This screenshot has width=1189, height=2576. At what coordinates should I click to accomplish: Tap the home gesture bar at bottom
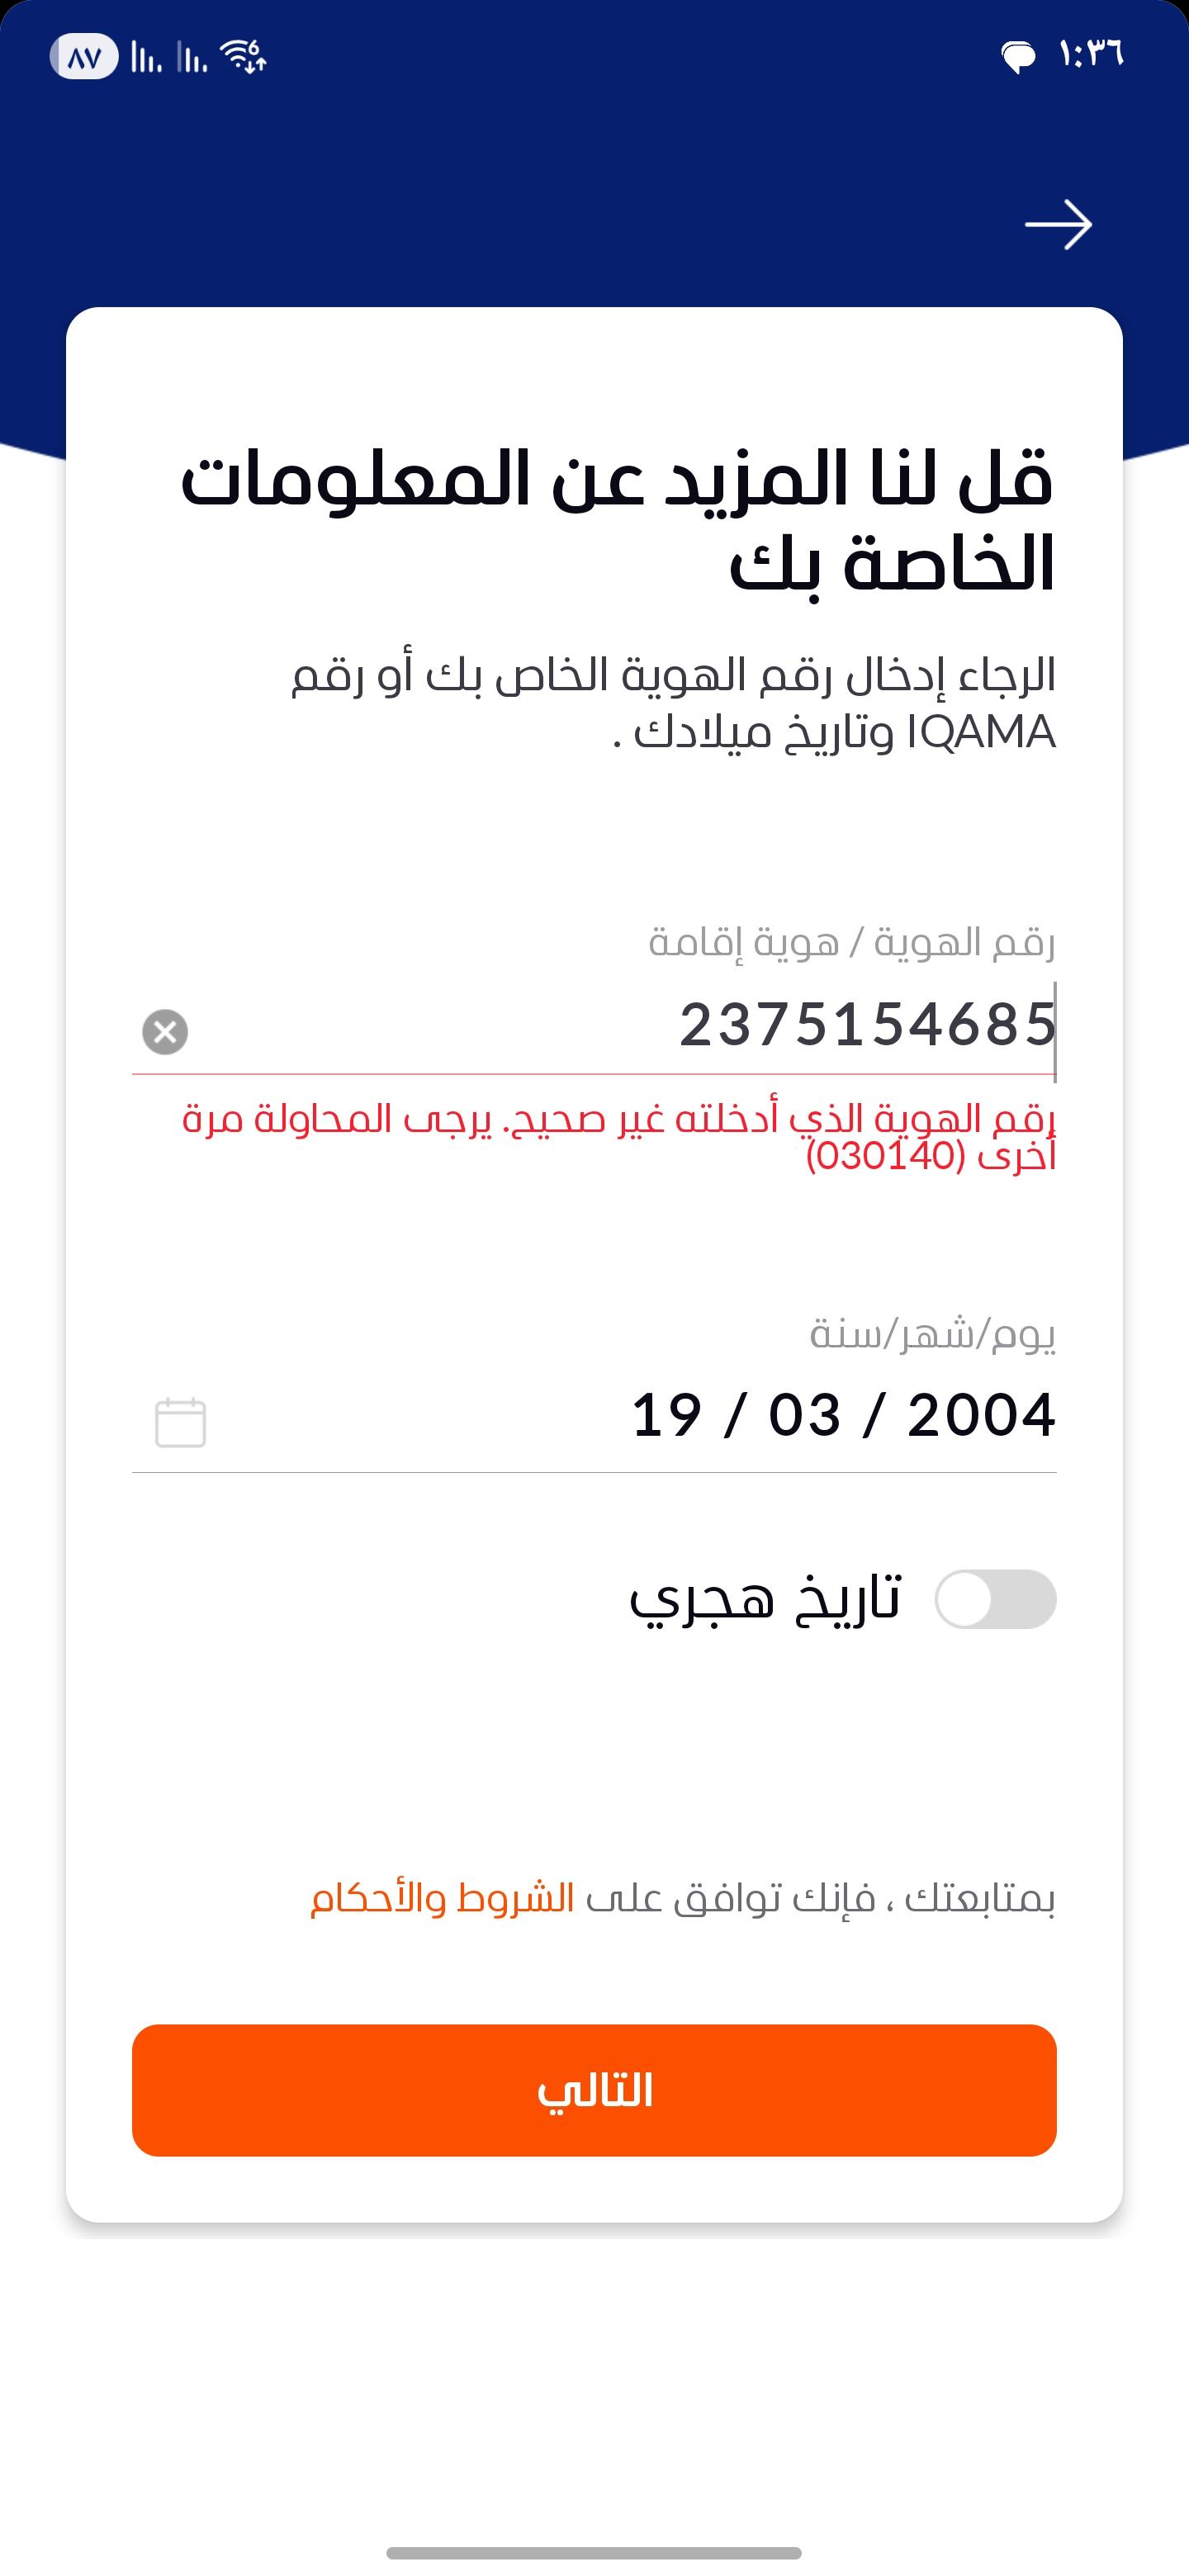pyautogui.click(x=594, y=2553)
